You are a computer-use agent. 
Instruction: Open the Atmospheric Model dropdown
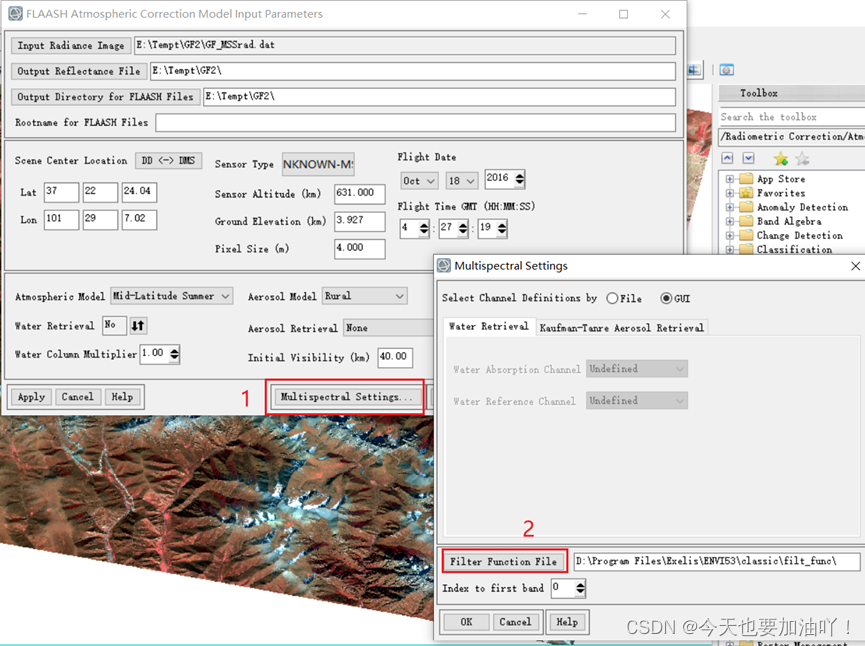click(172, 296)
